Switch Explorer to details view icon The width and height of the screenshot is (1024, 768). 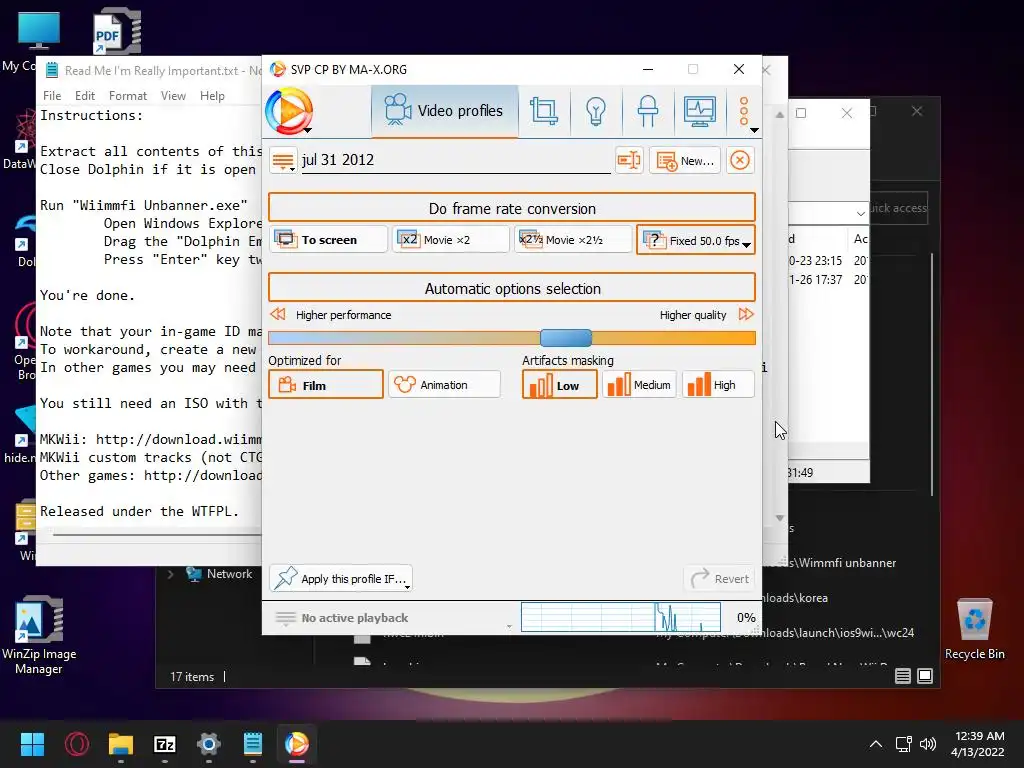click(x=903, y=676)
